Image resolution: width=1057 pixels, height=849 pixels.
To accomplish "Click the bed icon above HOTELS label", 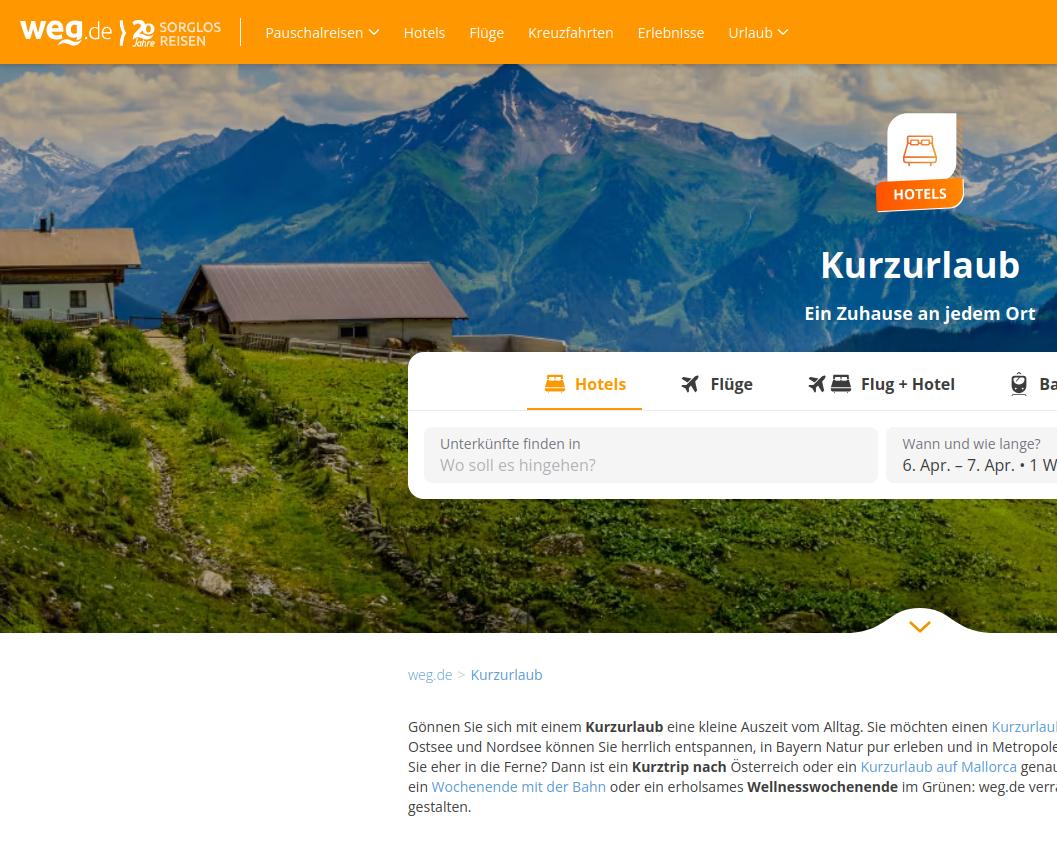I will point(920,150).
